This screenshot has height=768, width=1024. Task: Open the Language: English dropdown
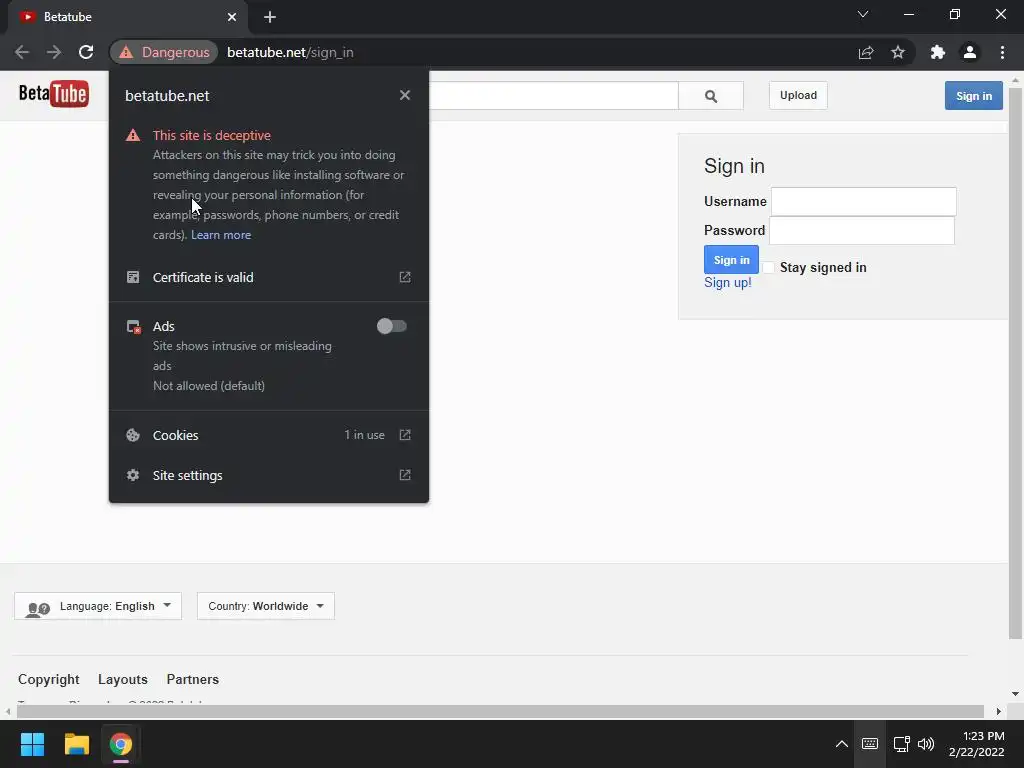click(98, 606)
